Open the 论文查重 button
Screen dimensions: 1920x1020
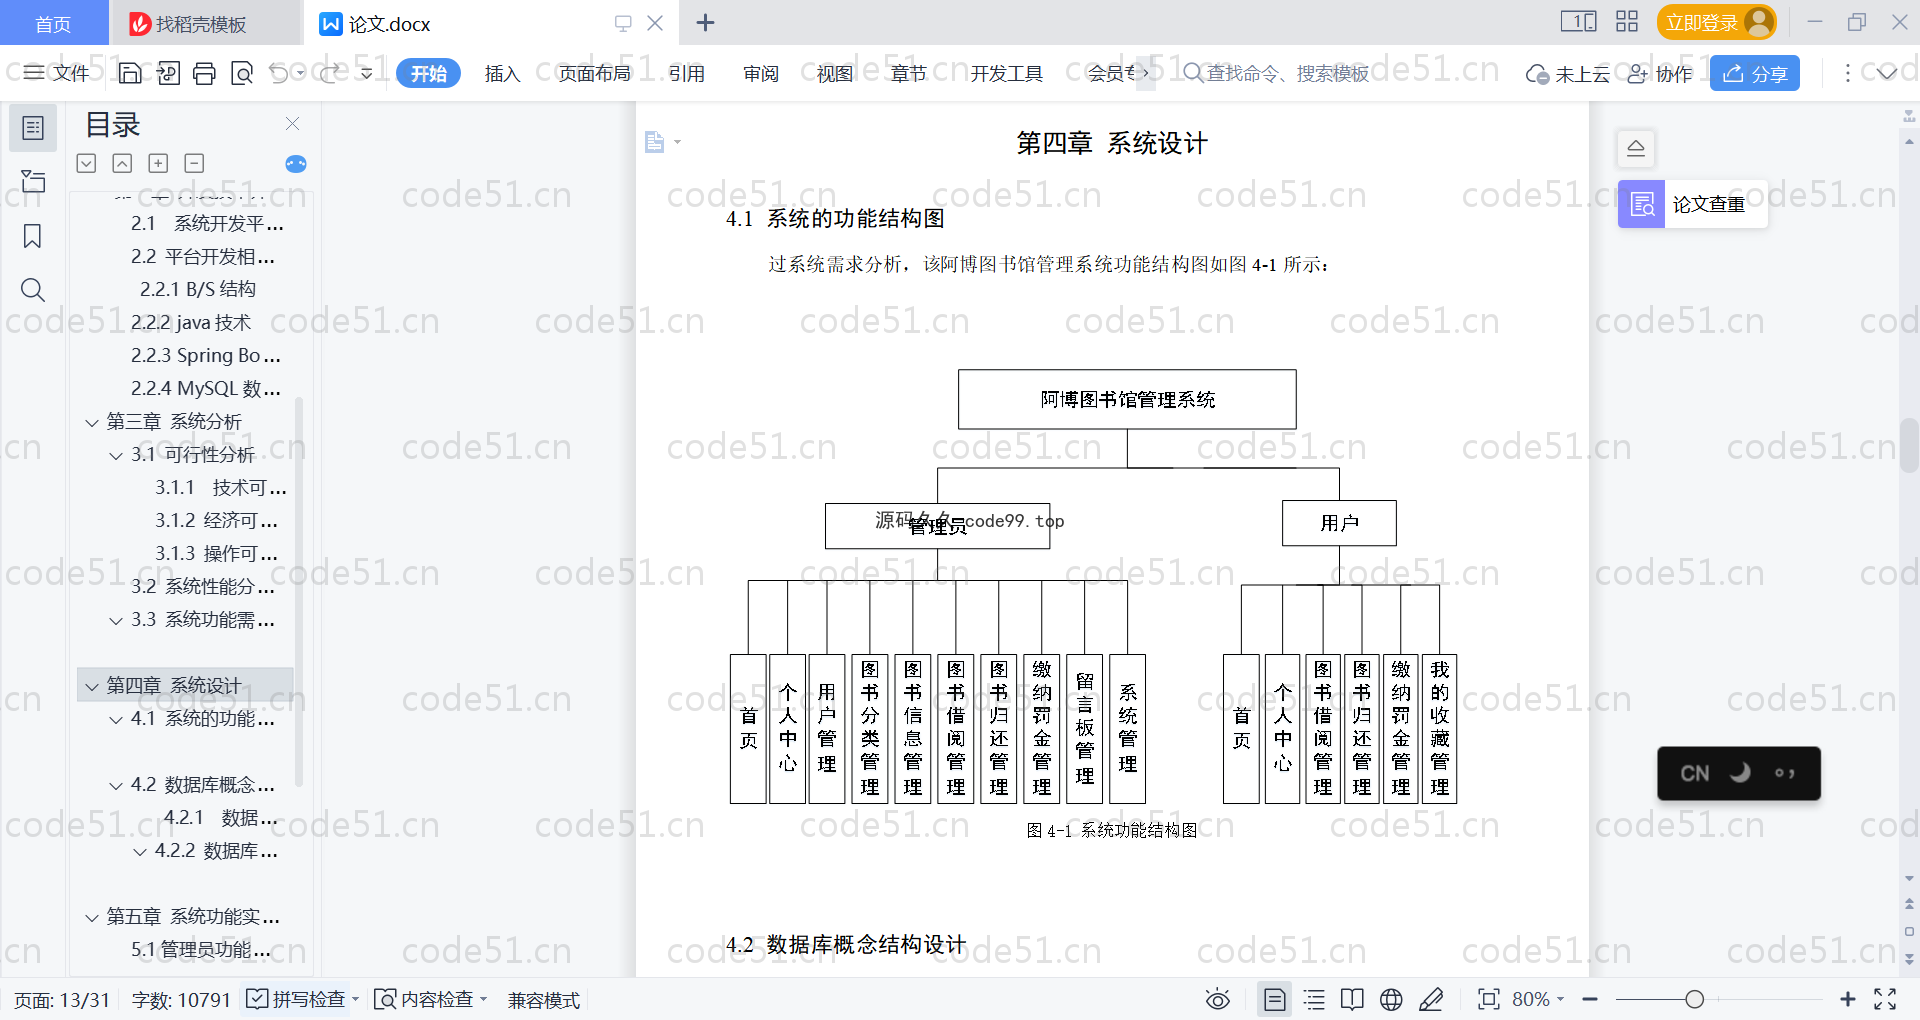(1692, 204)
